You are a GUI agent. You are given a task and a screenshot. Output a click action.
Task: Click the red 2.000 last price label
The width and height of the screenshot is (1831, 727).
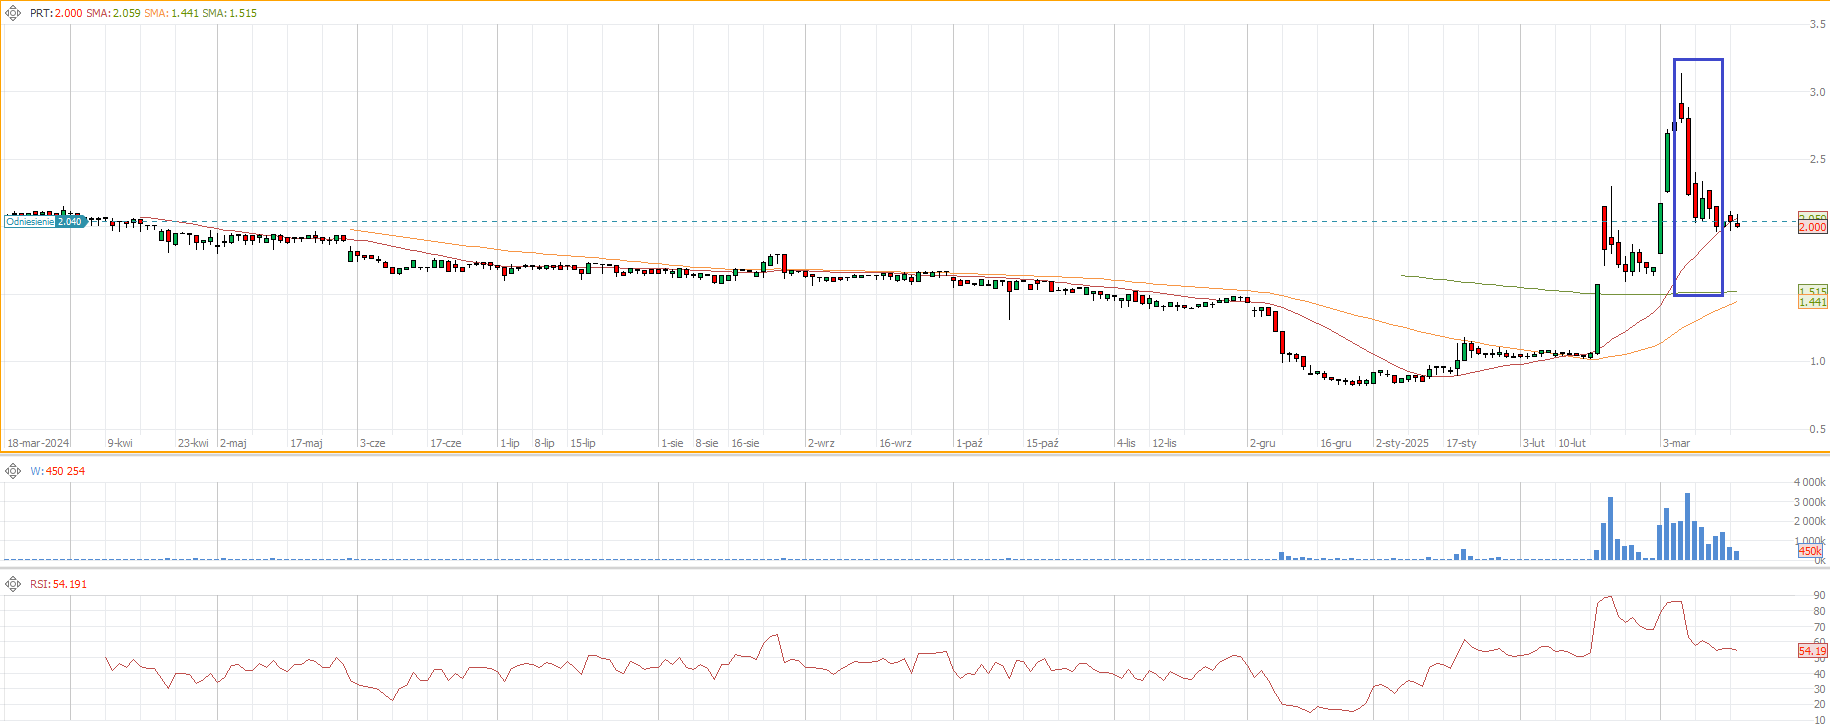1813,227
